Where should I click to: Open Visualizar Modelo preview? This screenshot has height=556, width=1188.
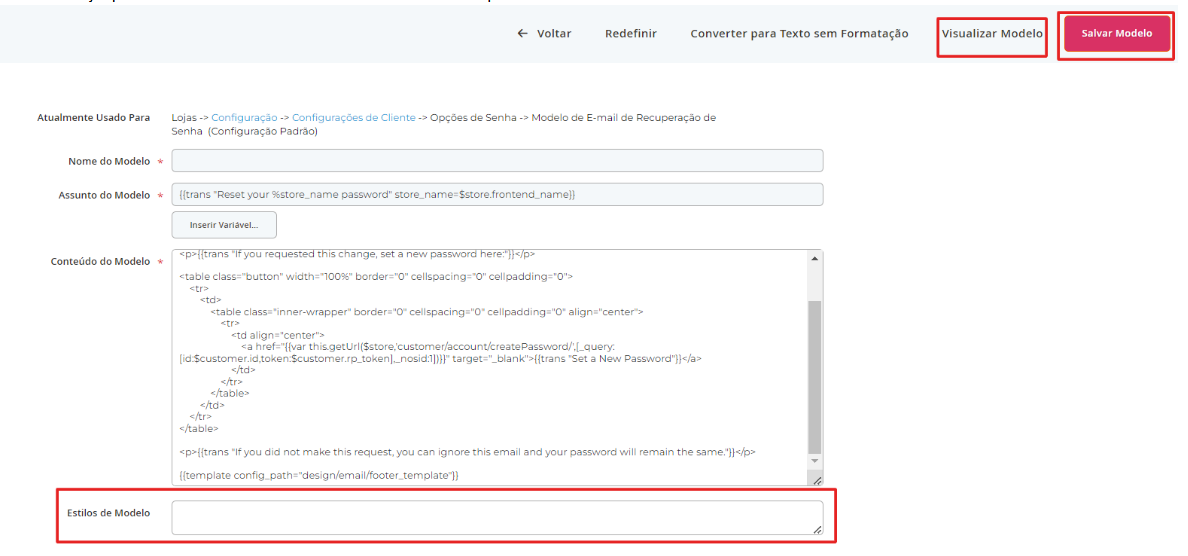[x=992, y=34]
